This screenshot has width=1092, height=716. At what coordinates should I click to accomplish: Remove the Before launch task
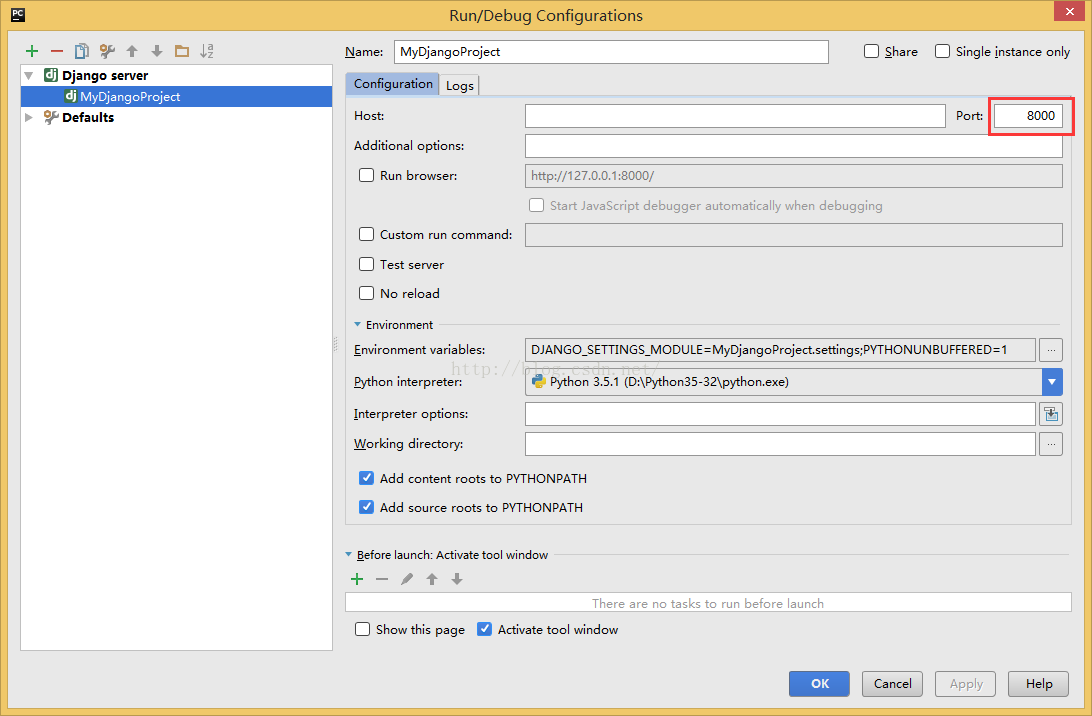pyautogui.click(x=382, y=579)
